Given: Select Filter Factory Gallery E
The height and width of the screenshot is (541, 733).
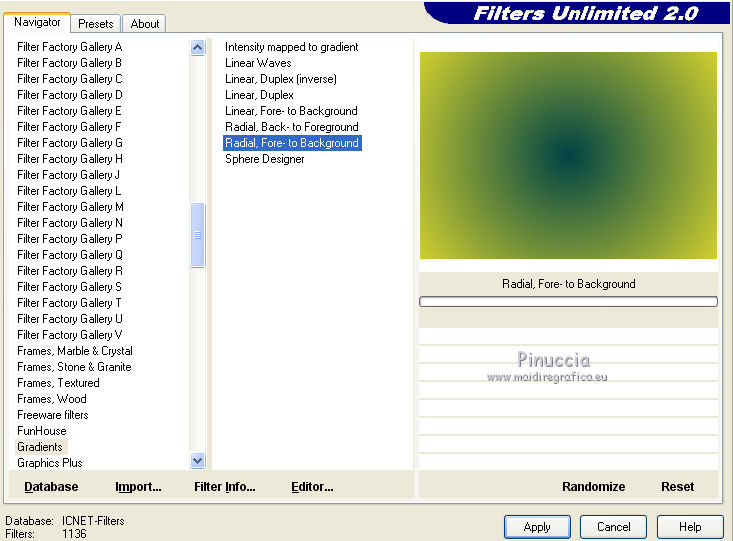Looking at the screenshot, I should tap(70, 111).
